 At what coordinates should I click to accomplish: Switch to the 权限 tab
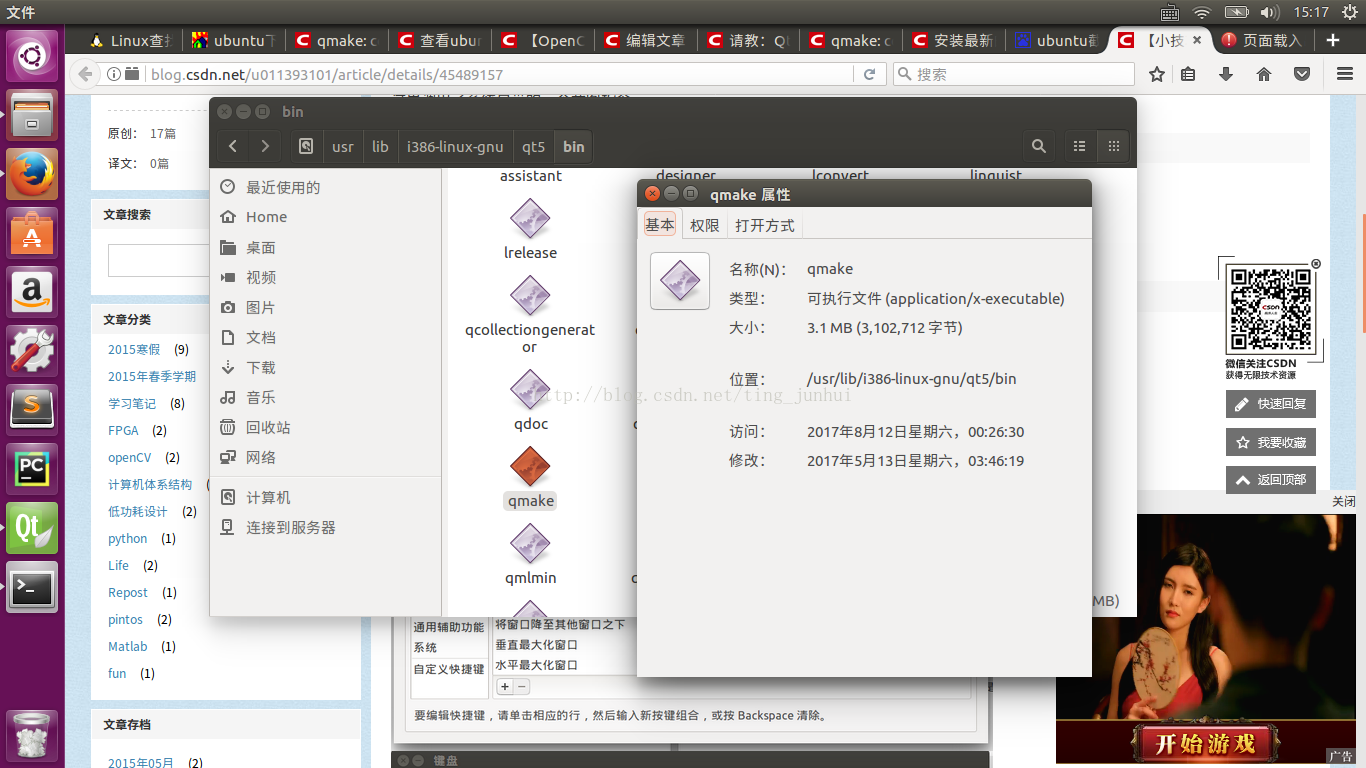(705, 225)
